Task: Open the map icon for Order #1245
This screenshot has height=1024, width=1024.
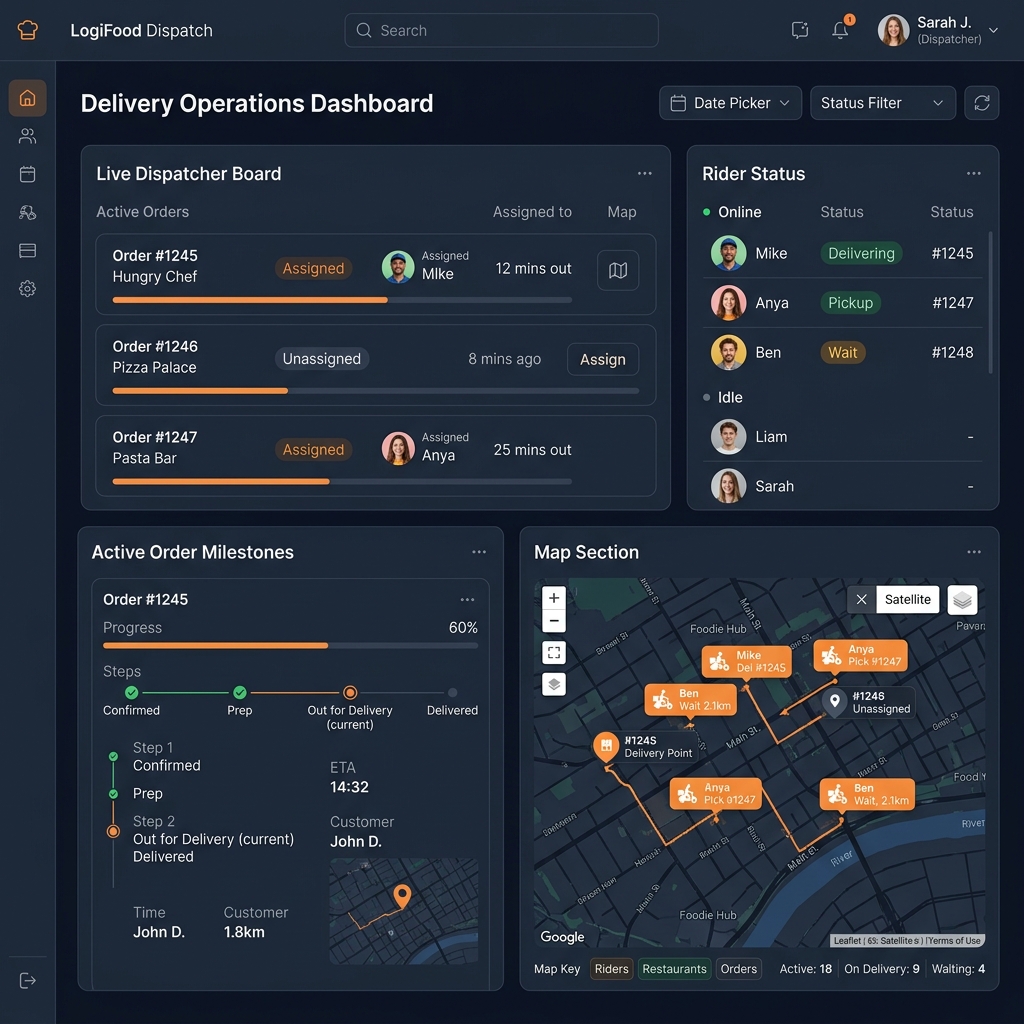Action: (x=618, y=270)
